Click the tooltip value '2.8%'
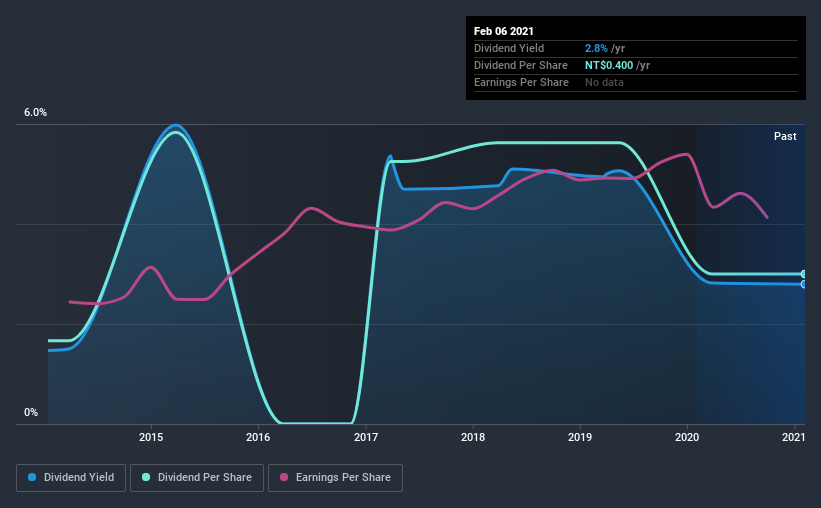821x508 pixels. tap(596, 48)
